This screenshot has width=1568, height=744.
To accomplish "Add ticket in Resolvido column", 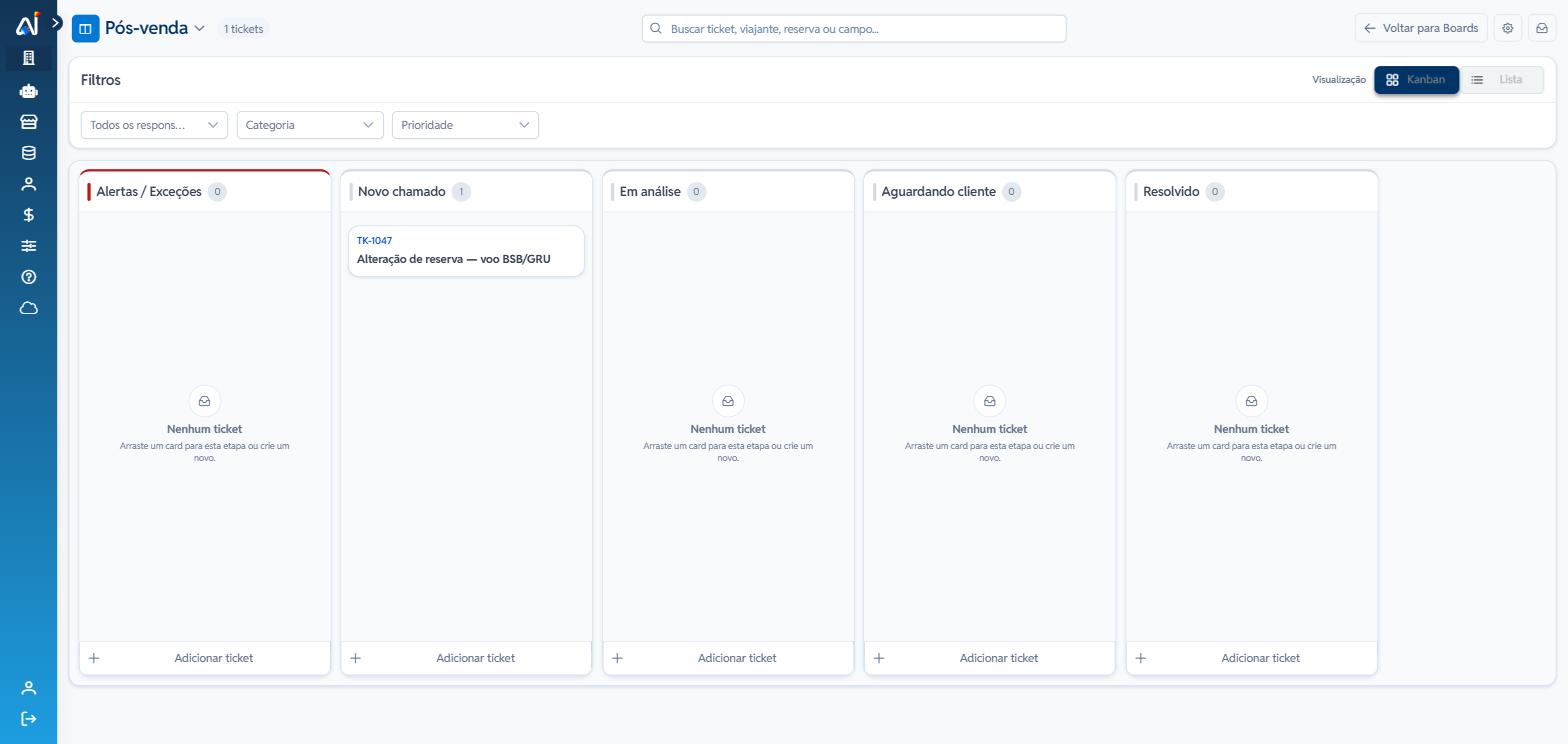I will (1252, 658).
